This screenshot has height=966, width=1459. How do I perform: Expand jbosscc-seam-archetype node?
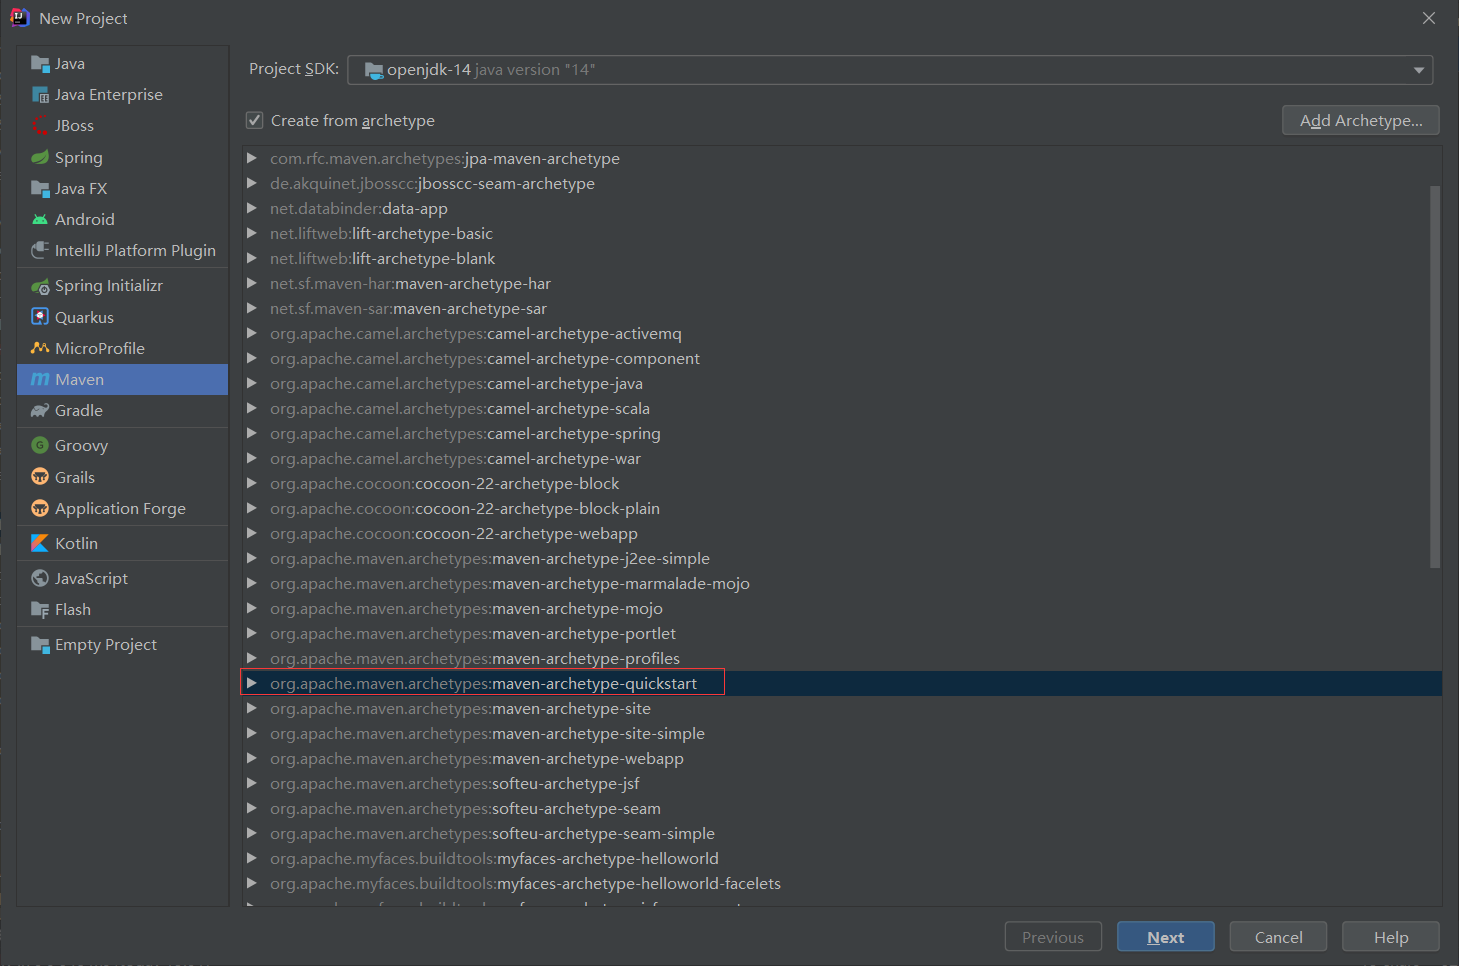[x=252, y=183]
